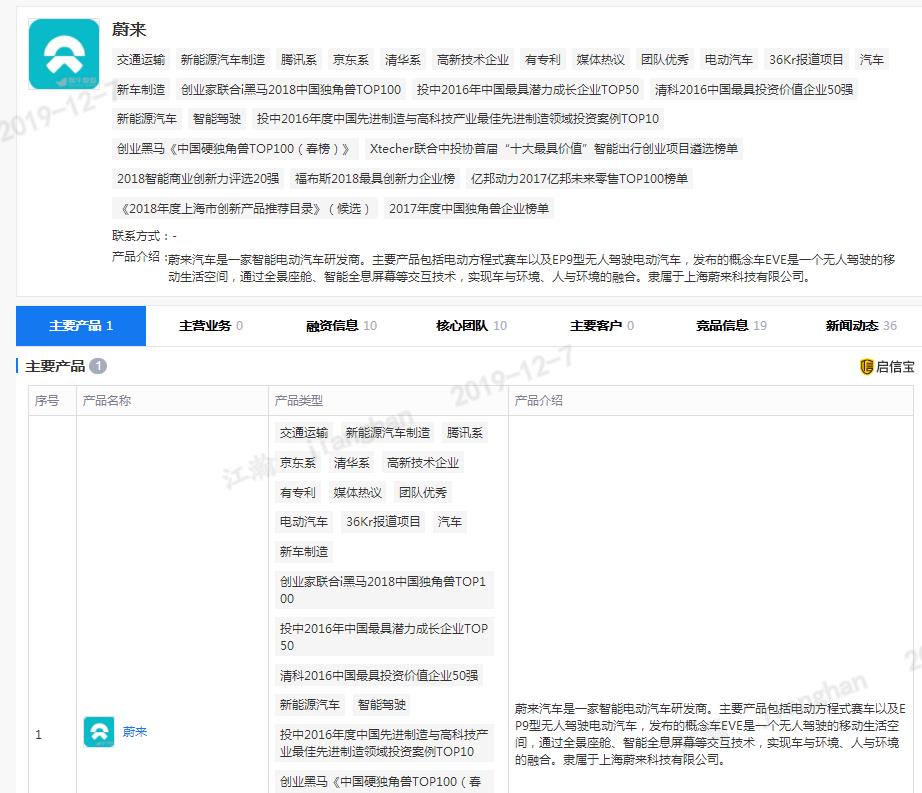This screenshot has width=922, height=793.
Task: Click the 团队优秀 header tag
Action: [665, 59]
